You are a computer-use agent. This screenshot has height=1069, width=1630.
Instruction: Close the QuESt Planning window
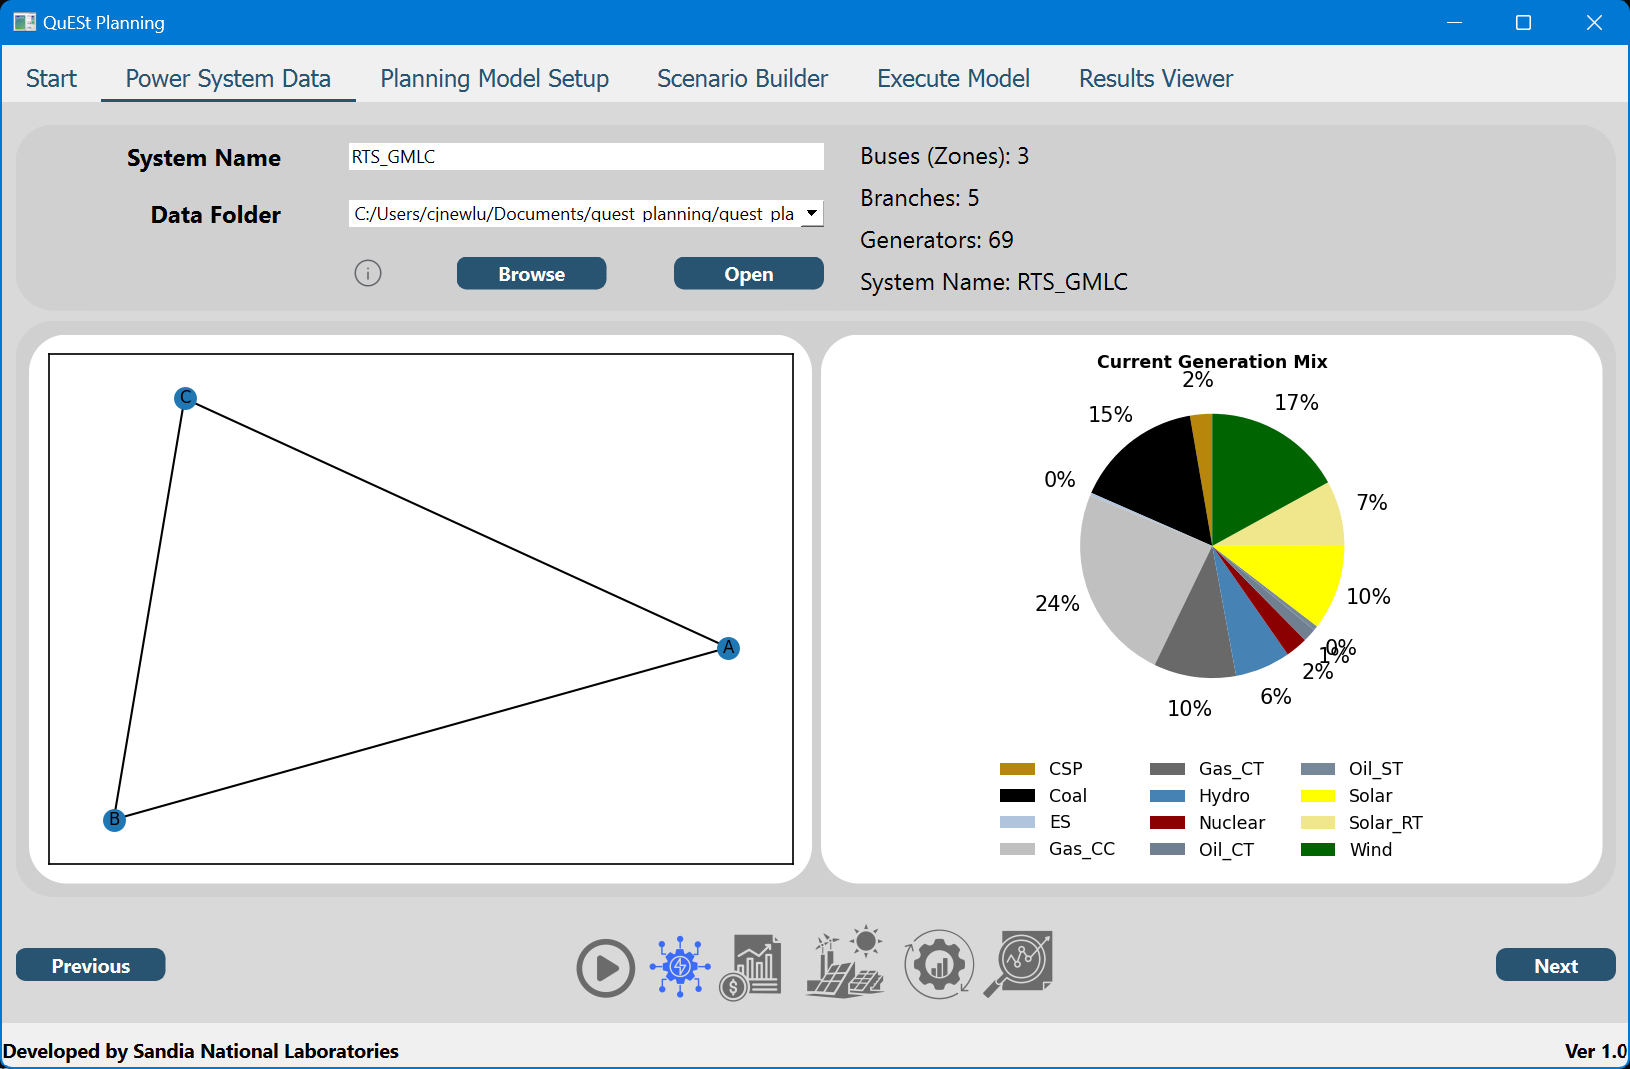(x=1594, y=22)
